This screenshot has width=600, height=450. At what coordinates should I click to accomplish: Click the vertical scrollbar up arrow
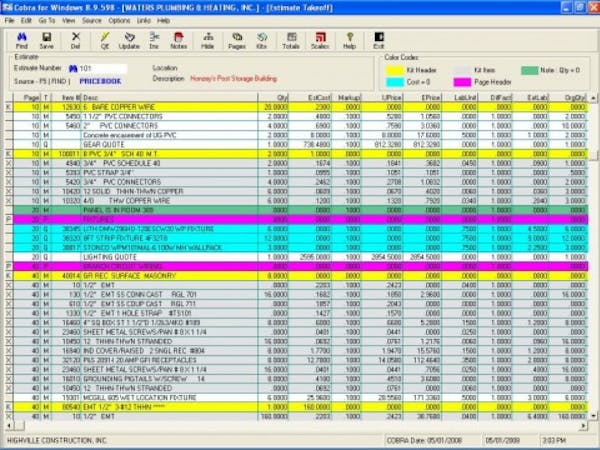coord(593,98)
